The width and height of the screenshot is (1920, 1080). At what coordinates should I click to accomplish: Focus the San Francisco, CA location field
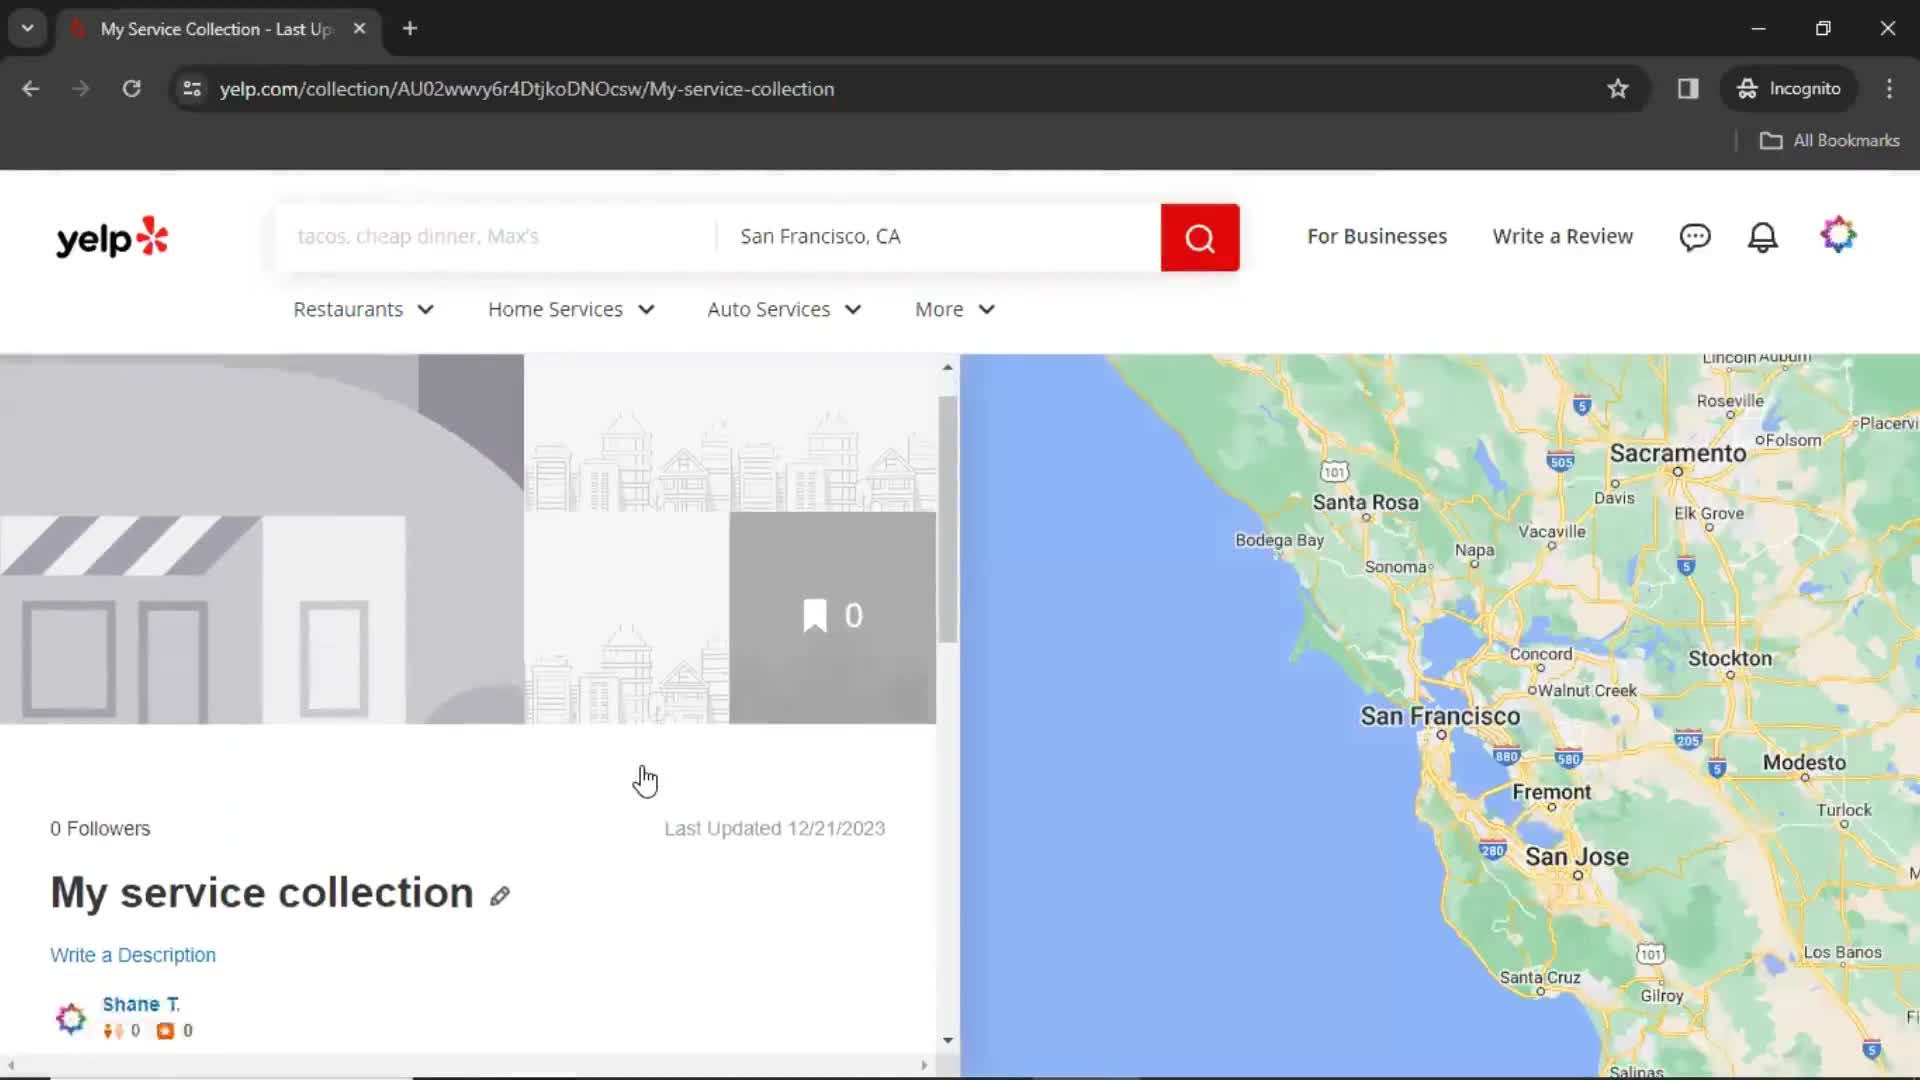tap(940, 237)
